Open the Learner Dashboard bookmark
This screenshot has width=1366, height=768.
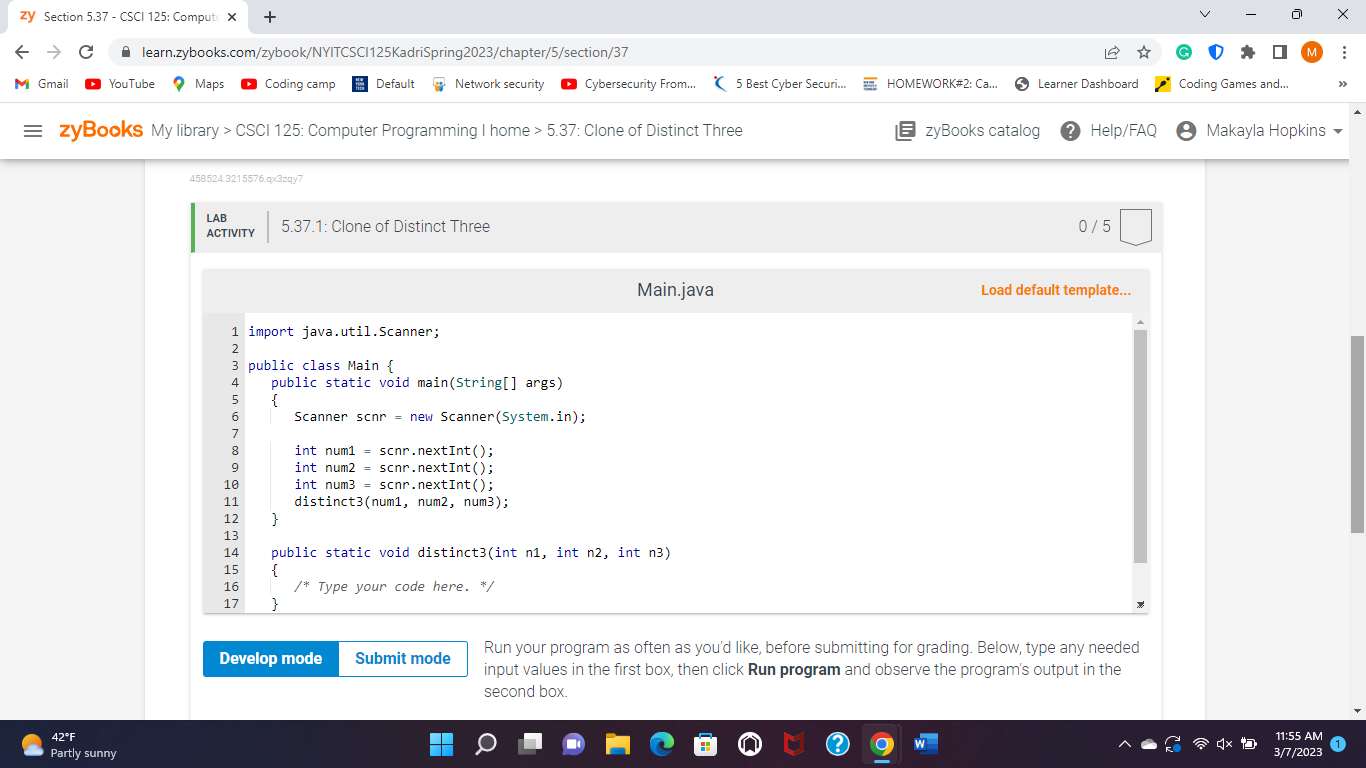coord(1076,84)
